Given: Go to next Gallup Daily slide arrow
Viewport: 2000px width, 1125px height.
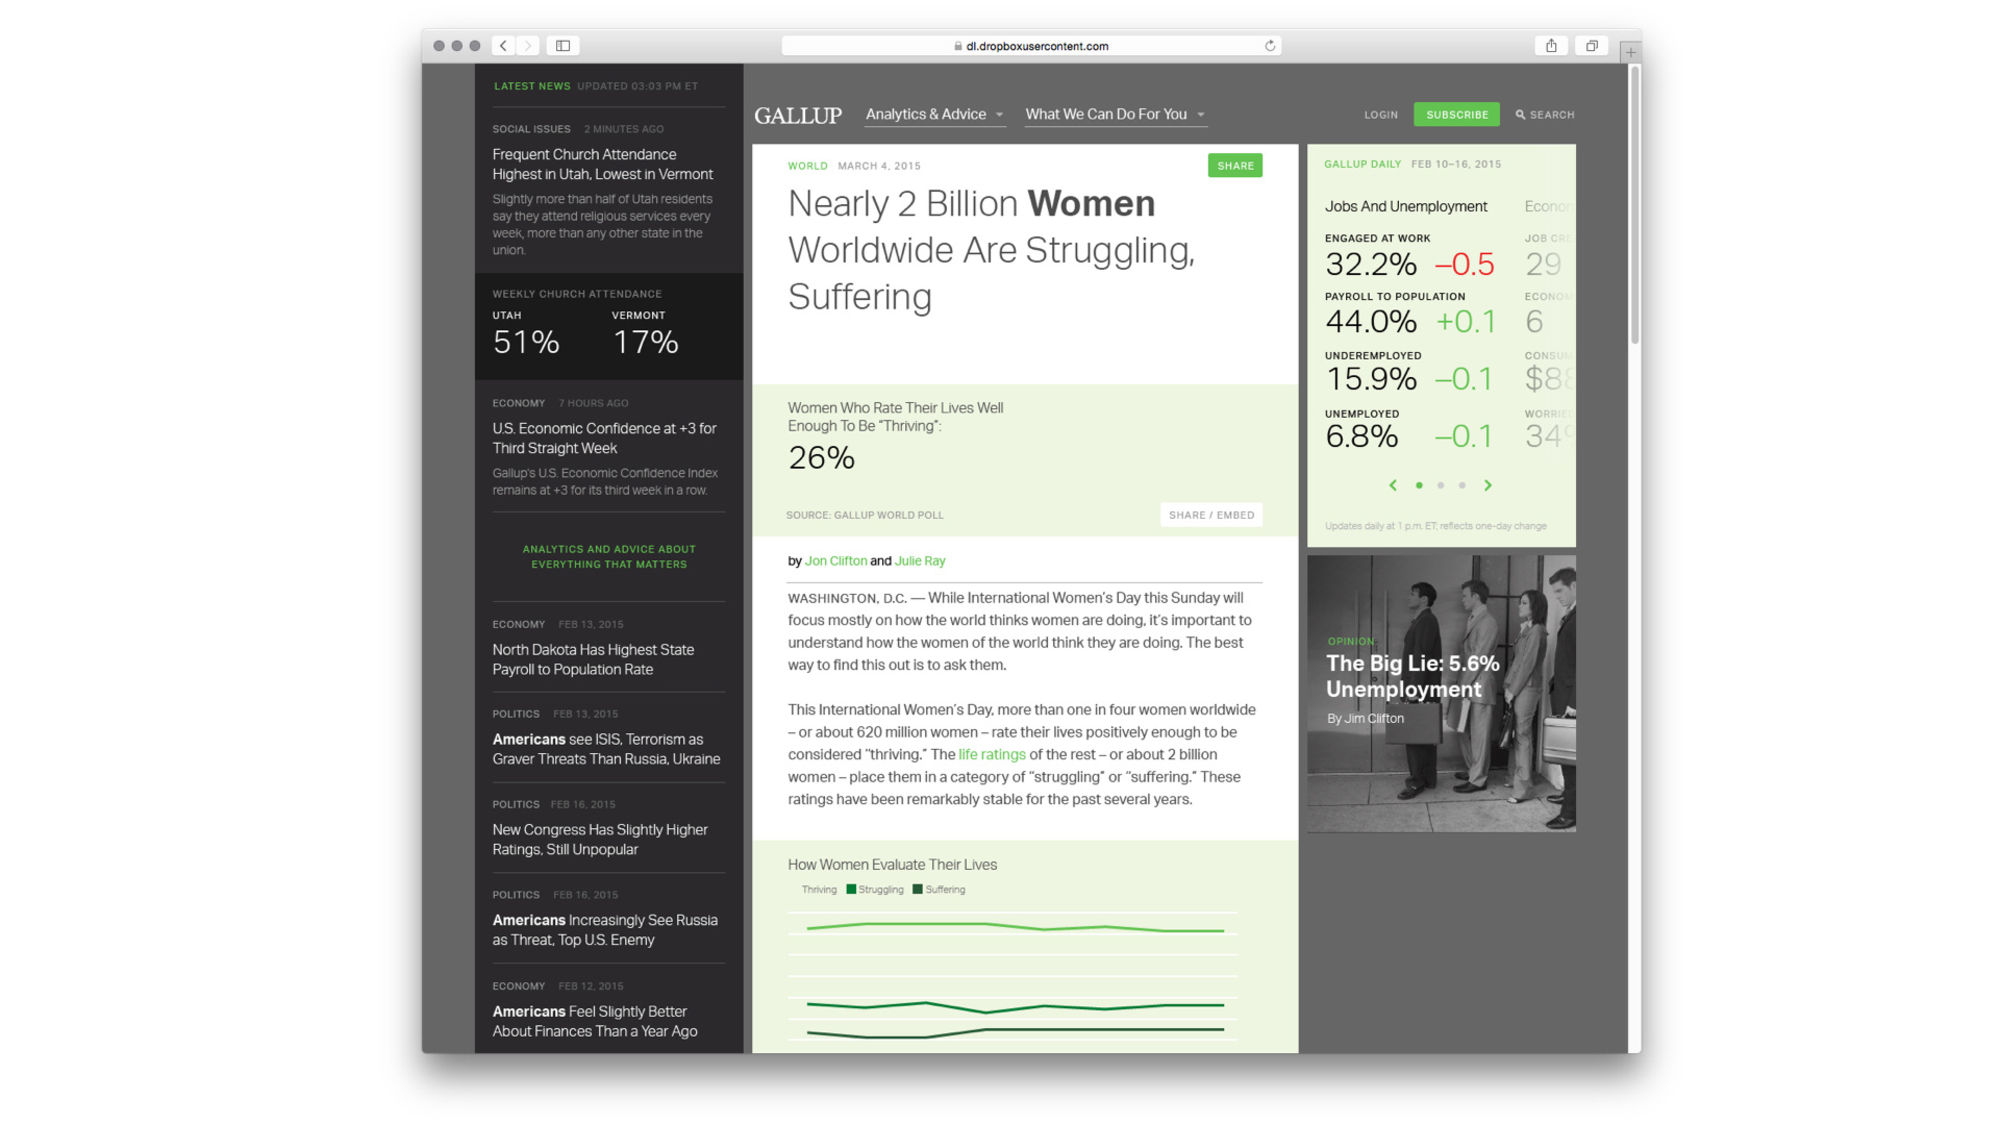Looking at the screenshot, I should (1488, 485).
